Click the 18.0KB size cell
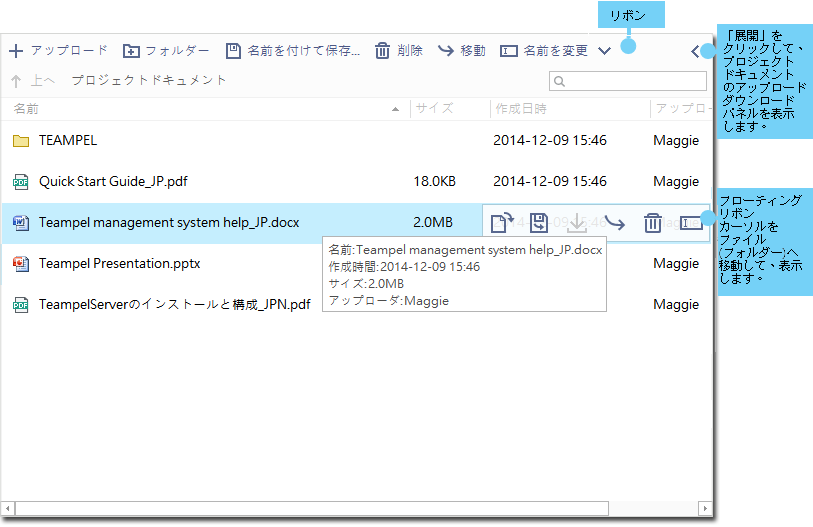Viewport: 813px width, 527px height. tap(434, 182)
